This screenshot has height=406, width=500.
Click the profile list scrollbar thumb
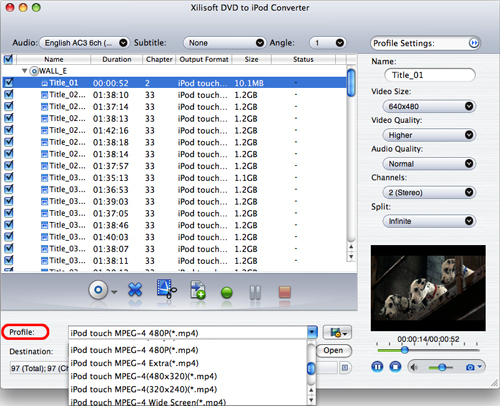coord(311,368)
